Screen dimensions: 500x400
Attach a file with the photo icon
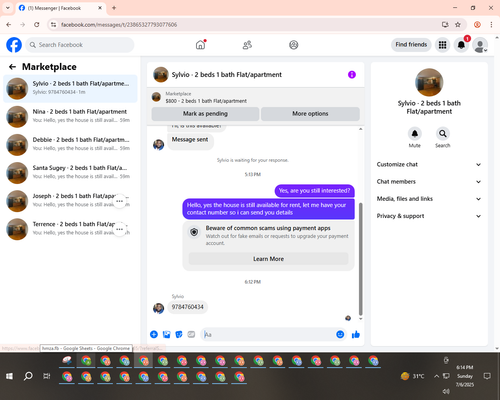point(166,334)
